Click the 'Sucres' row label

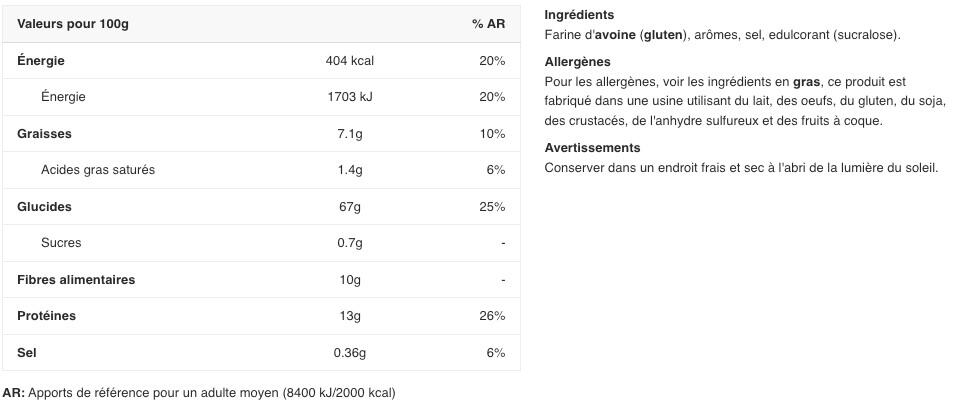point(61,243)
